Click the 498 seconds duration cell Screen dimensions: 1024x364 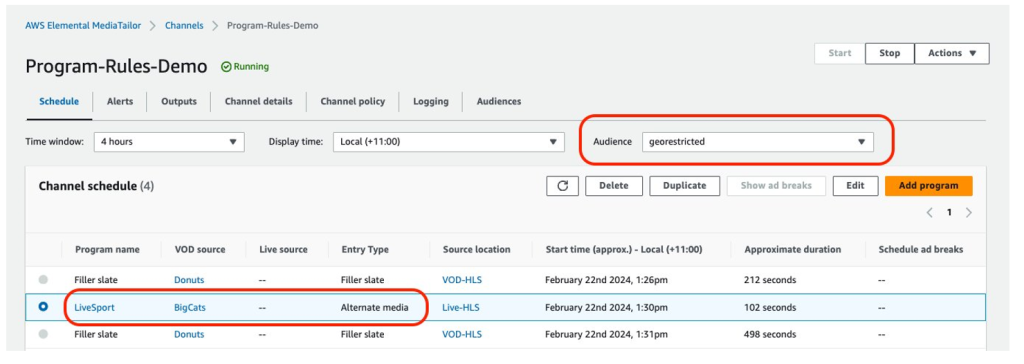(770, 334)
